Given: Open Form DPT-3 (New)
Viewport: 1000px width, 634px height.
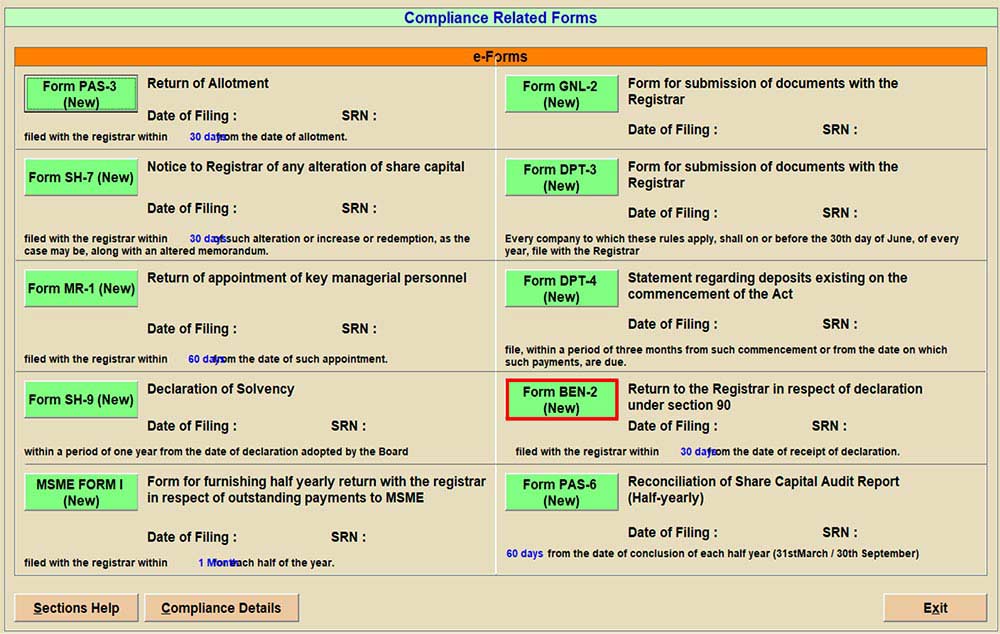Looking at the screenshot, I should [561, 177].
